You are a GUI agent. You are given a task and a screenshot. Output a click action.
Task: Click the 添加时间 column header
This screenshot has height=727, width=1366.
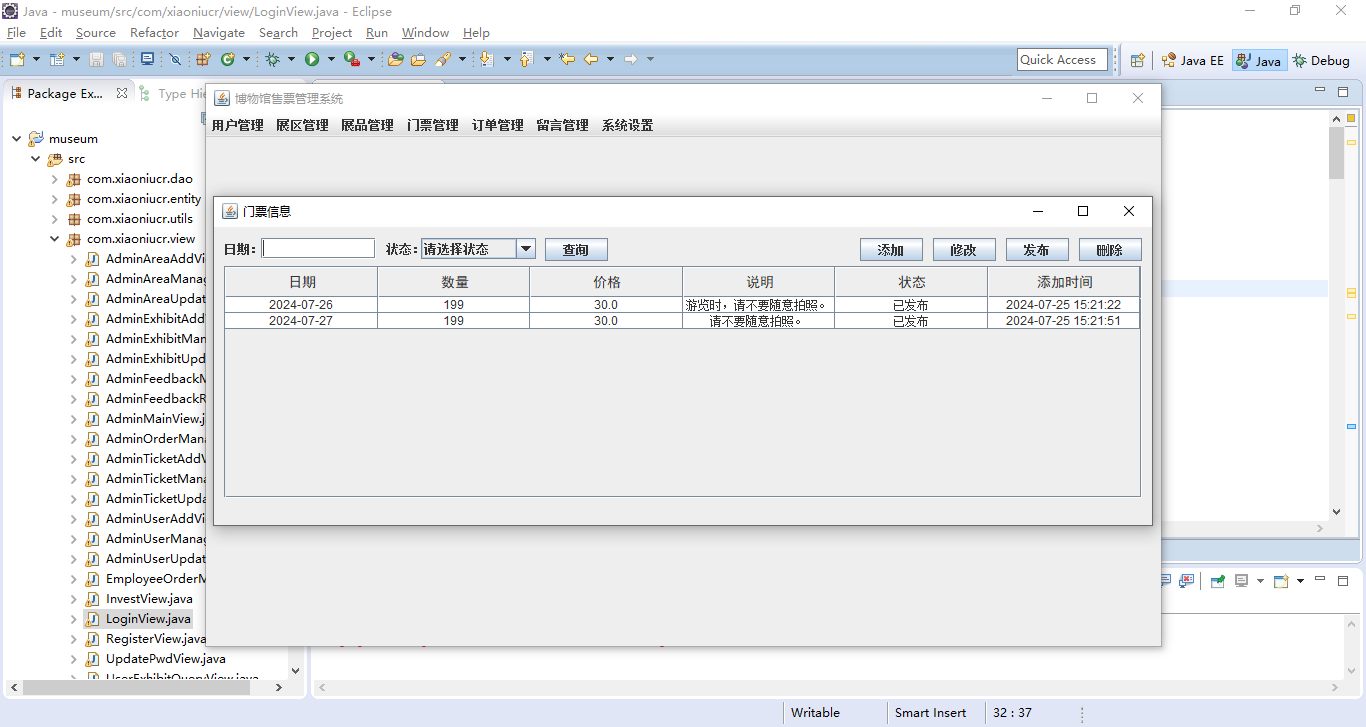pos(1064,282)
